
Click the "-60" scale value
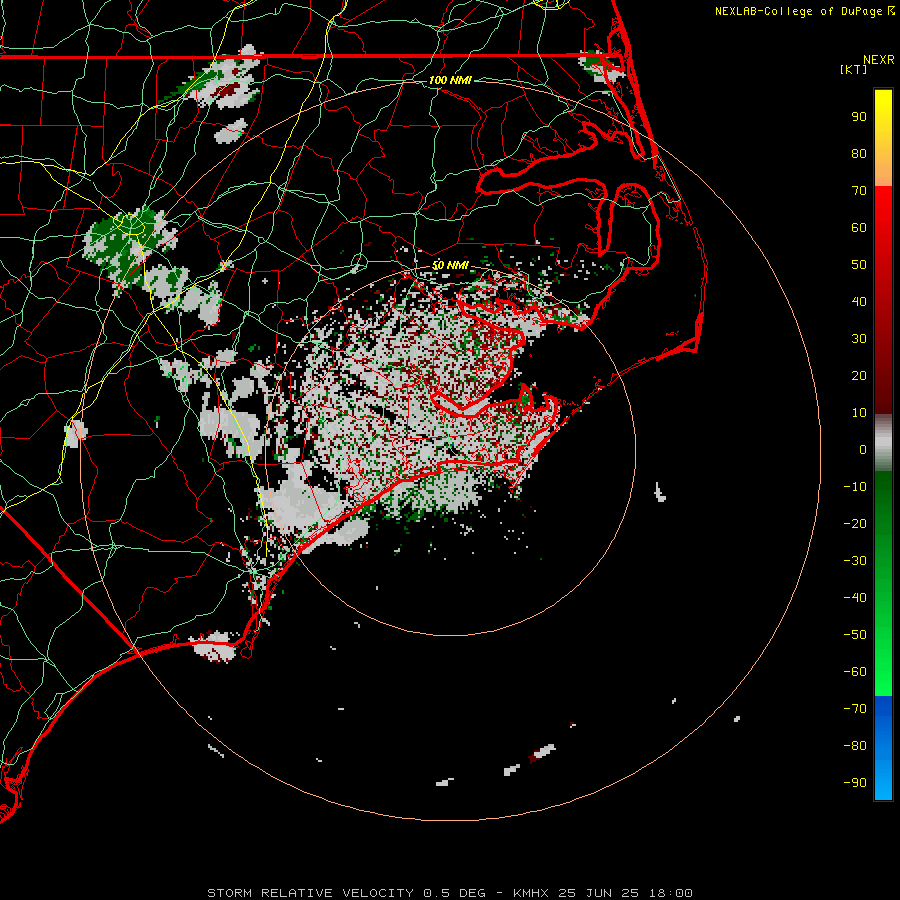855,672
